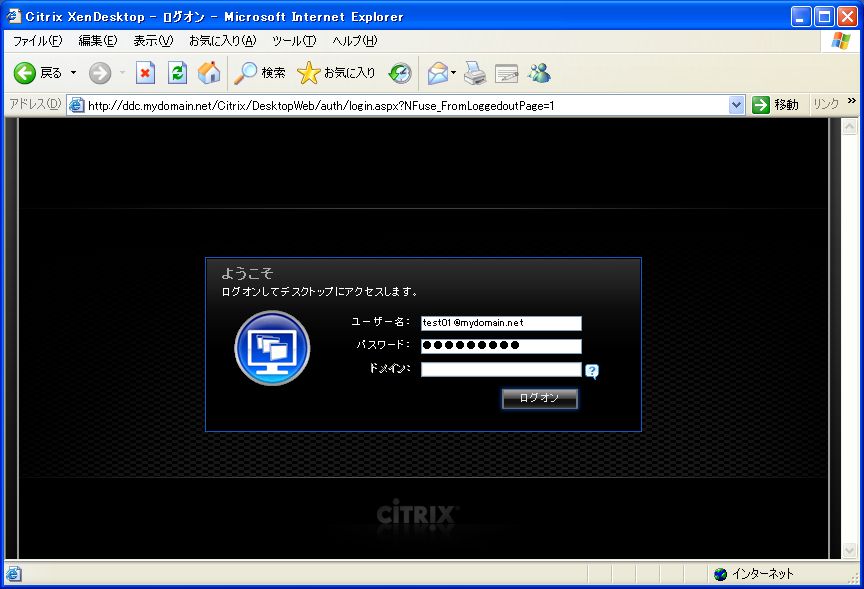Close the Internet Explorer window
The height and width of the screenshot is (589, 864).
[847, 17]
